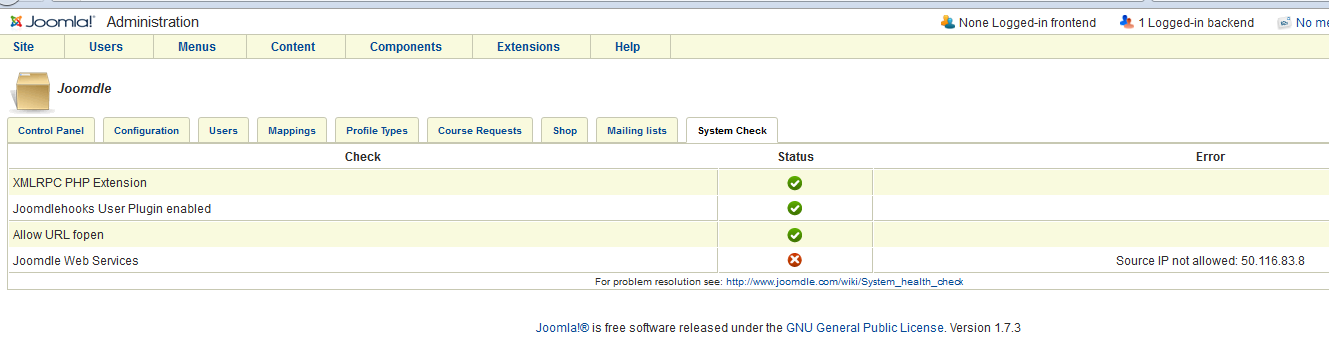This screenshot has width=1329, height=364.
Task: Click the Status column header
Action: coord(796,157)
